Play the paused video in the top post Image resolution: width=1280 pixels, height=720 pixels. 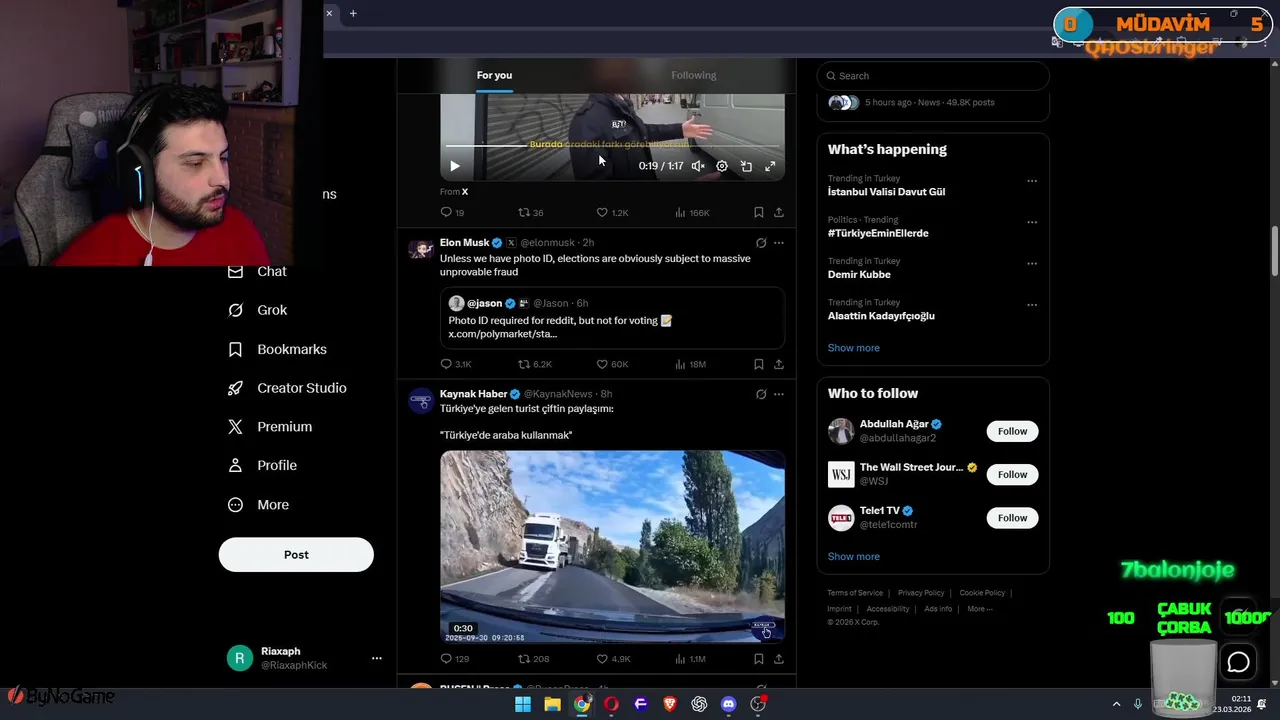(x=454, y=166)
